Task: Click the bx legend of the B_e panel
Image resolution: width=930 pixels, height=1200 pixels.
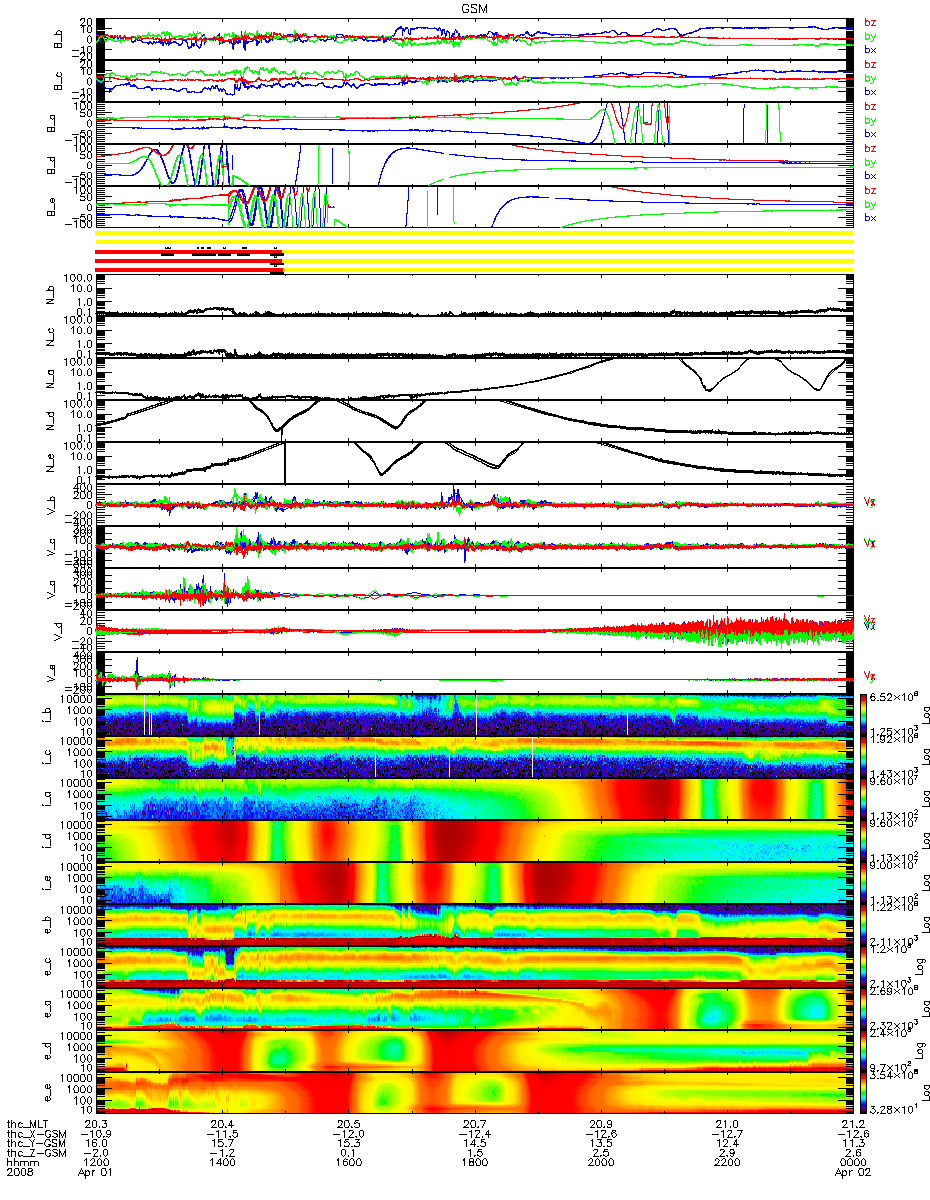Action: coord(870,217)
